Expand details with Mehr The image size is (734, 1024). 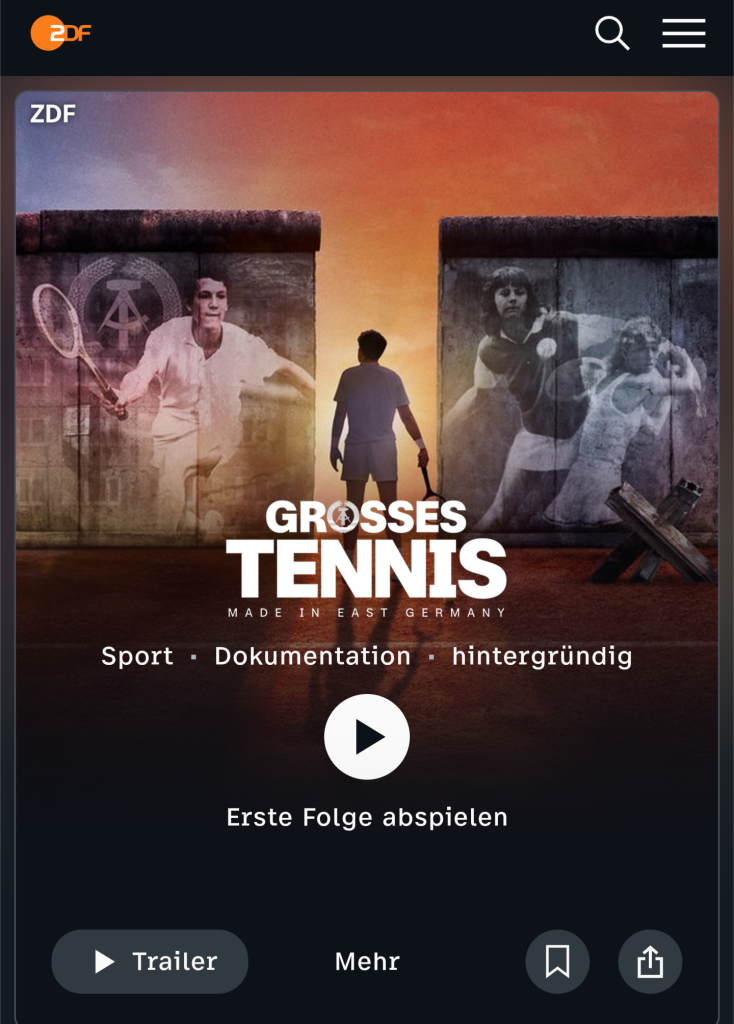point(367,961)
